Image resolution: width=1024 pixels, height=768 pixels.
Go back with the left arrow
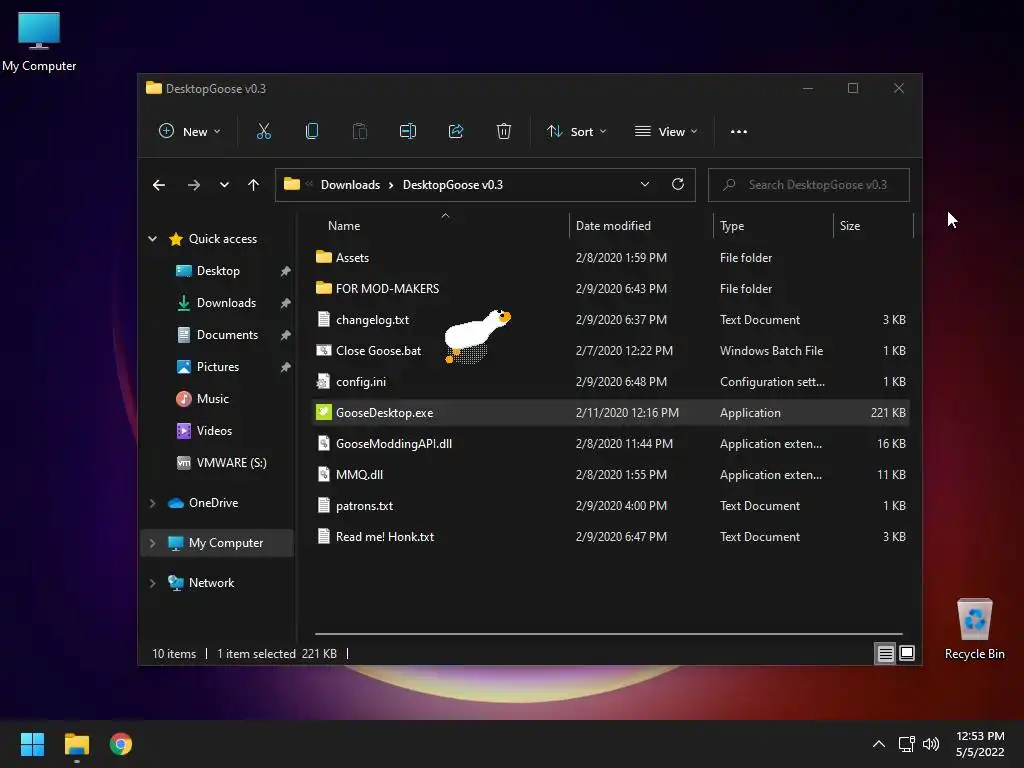tap(159, 185)
